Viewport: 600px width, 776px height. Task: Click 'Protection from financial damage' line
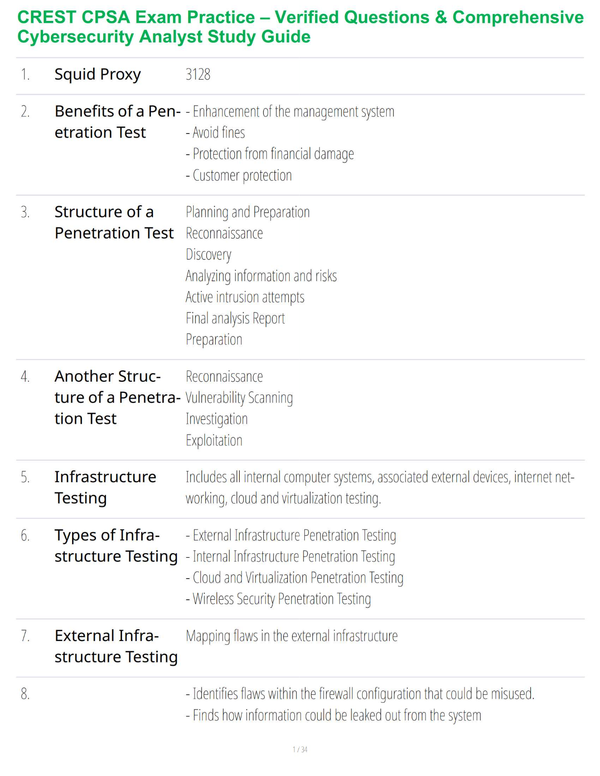(270, 154)
